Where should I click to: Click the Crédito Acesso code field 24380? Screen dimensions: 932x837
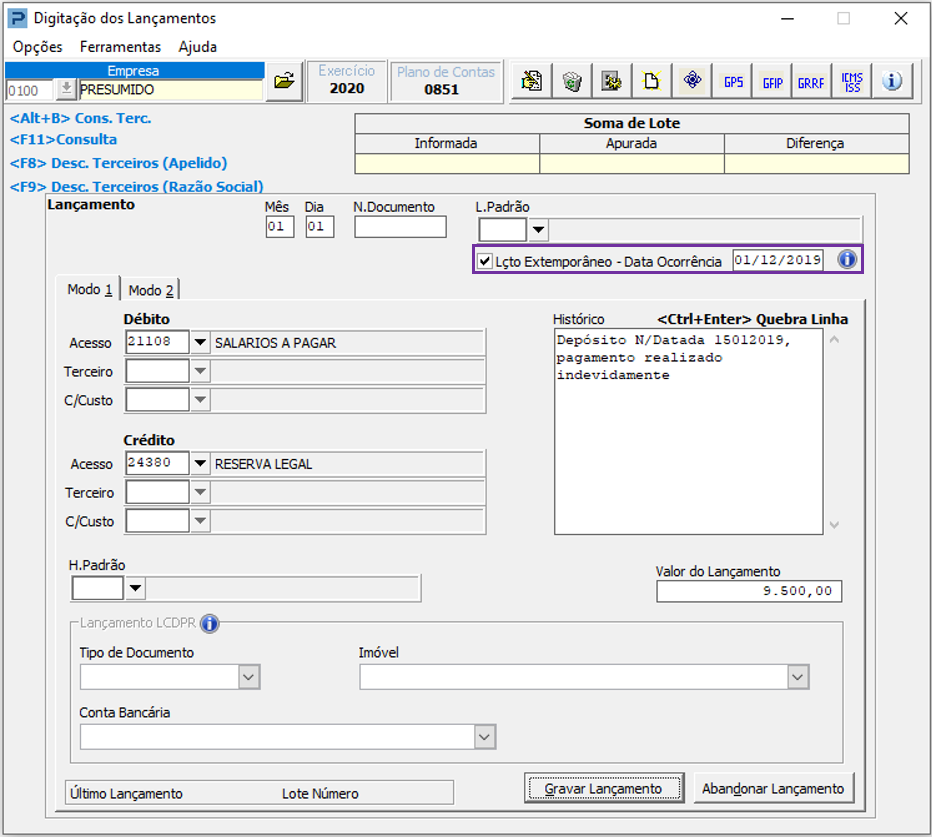(x=158, y=462)
